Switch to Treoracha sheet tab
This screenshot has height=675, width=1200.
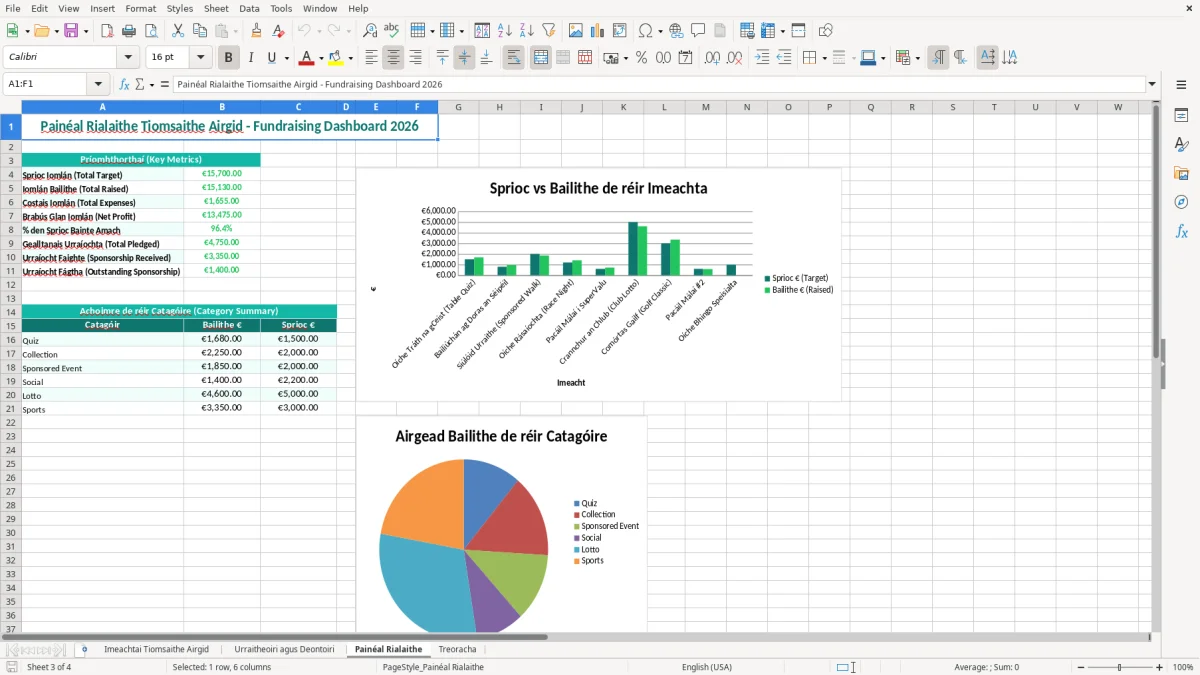457,649
